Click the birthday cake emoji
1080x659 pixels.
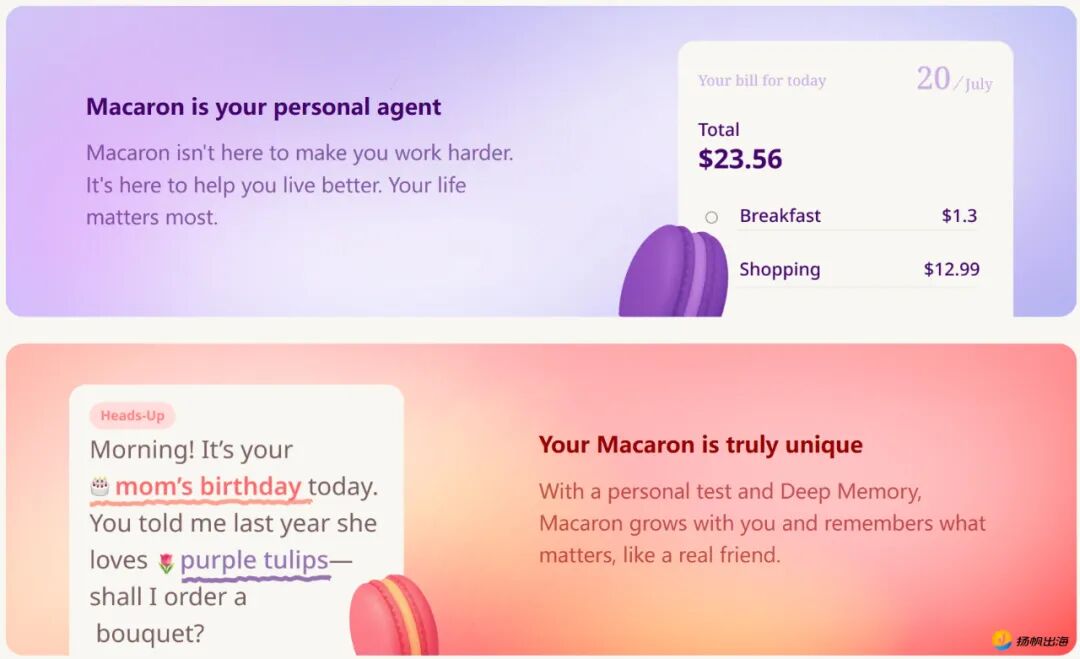100,487
